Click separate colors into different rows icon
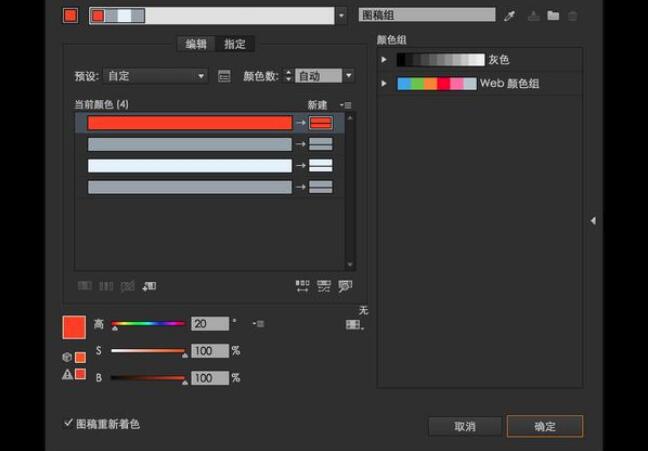This screenshot has width=648, height=451. pyautogui.click(x=106, y=286)
